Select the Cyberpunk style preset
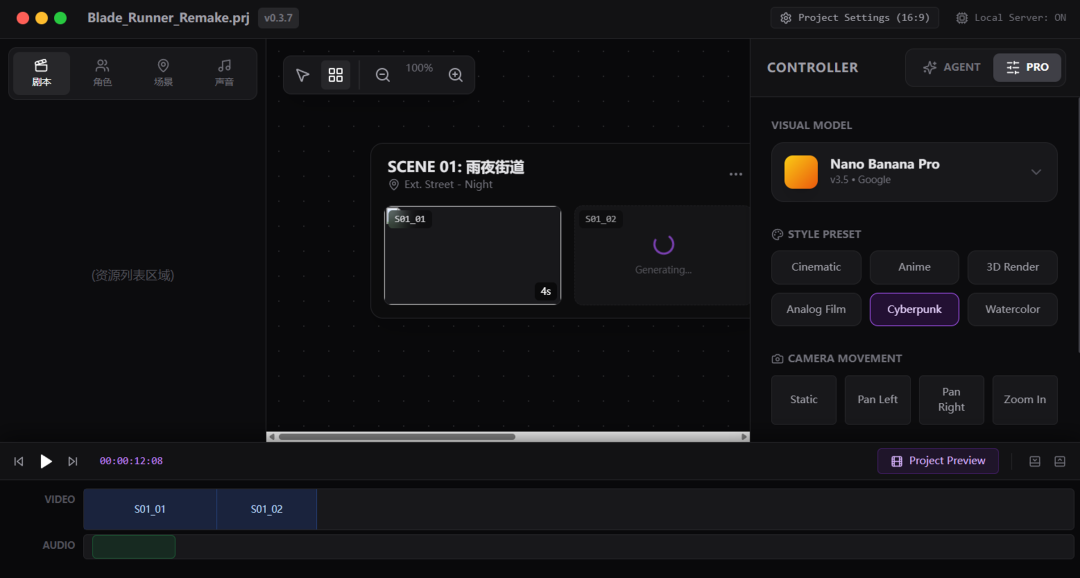Viewport: 1080px width, 578px height. coord(914,309)
